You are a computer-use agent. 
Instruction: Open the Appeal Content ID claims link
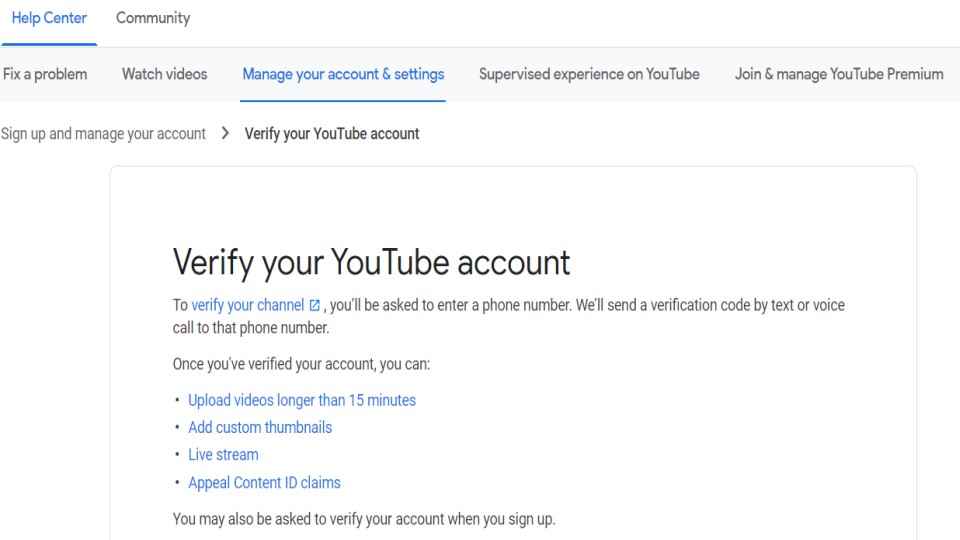(264, 482)
